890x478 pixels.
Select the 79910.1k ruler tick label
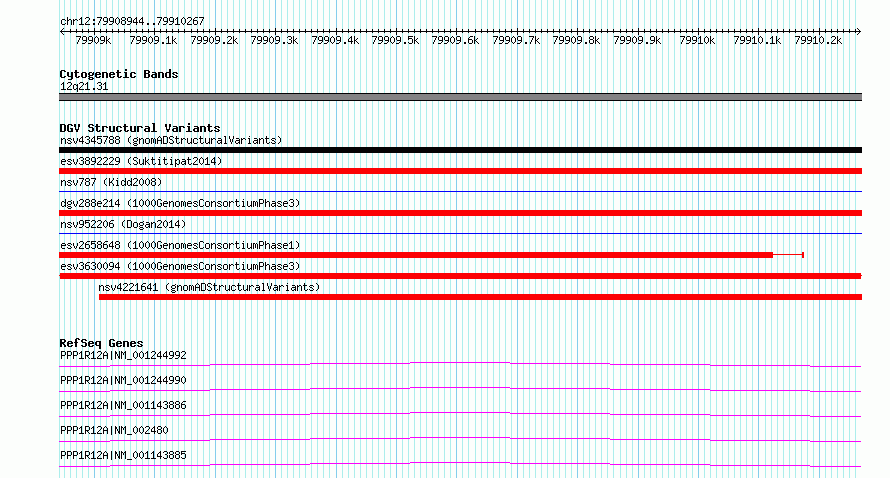(x=757, y=40)
